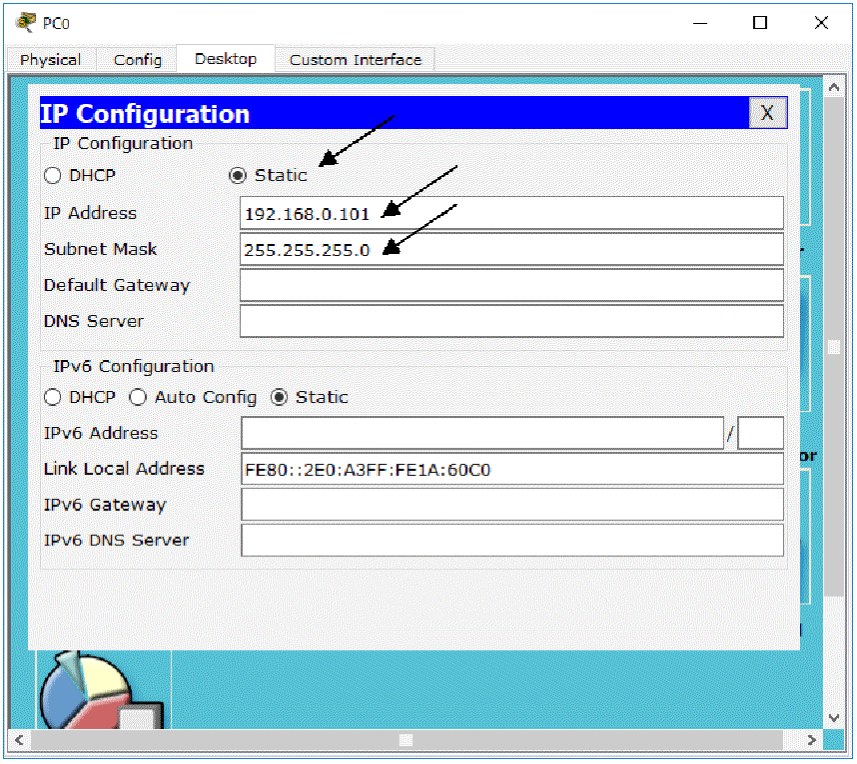Click the IPv6 Gateway field
Screen dimensions: 857x764
[x=511, y=505]
